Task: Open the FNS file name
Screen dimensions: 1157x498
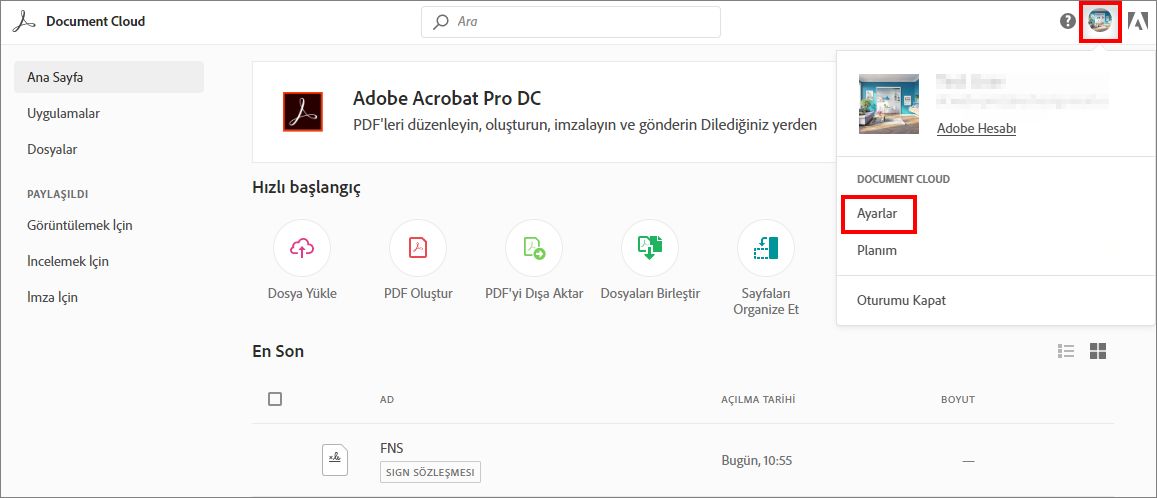Action: pyautogui.click(x=392, y=448)
